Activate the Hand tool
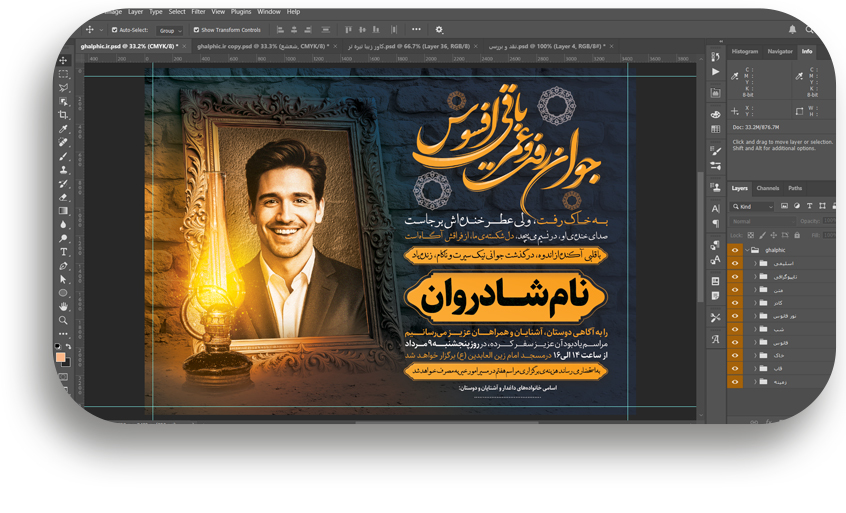846x513 pixels. pyautogui.click(x=64, y=306)
